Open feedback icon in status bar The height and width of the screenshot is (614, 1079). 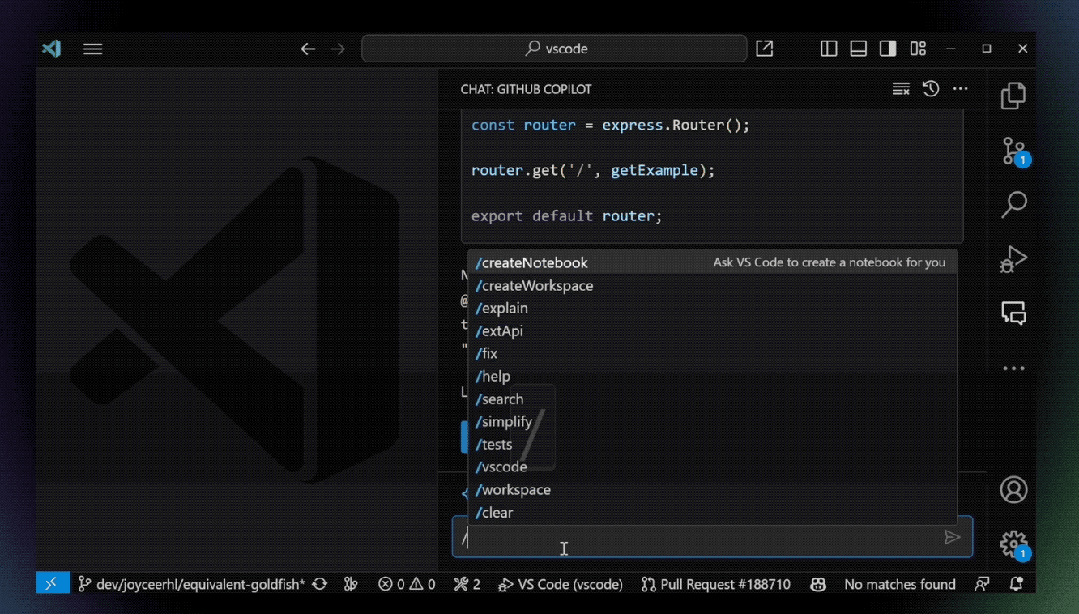tap(982, 584)
